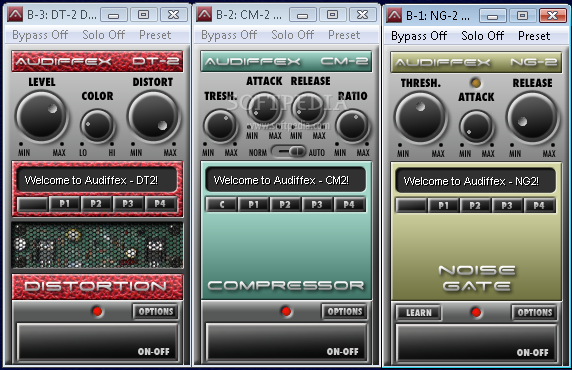Maximize the B-2 CM-2 window
The width and height of the screenshot is (572, 370).
[x=332, y=15]
